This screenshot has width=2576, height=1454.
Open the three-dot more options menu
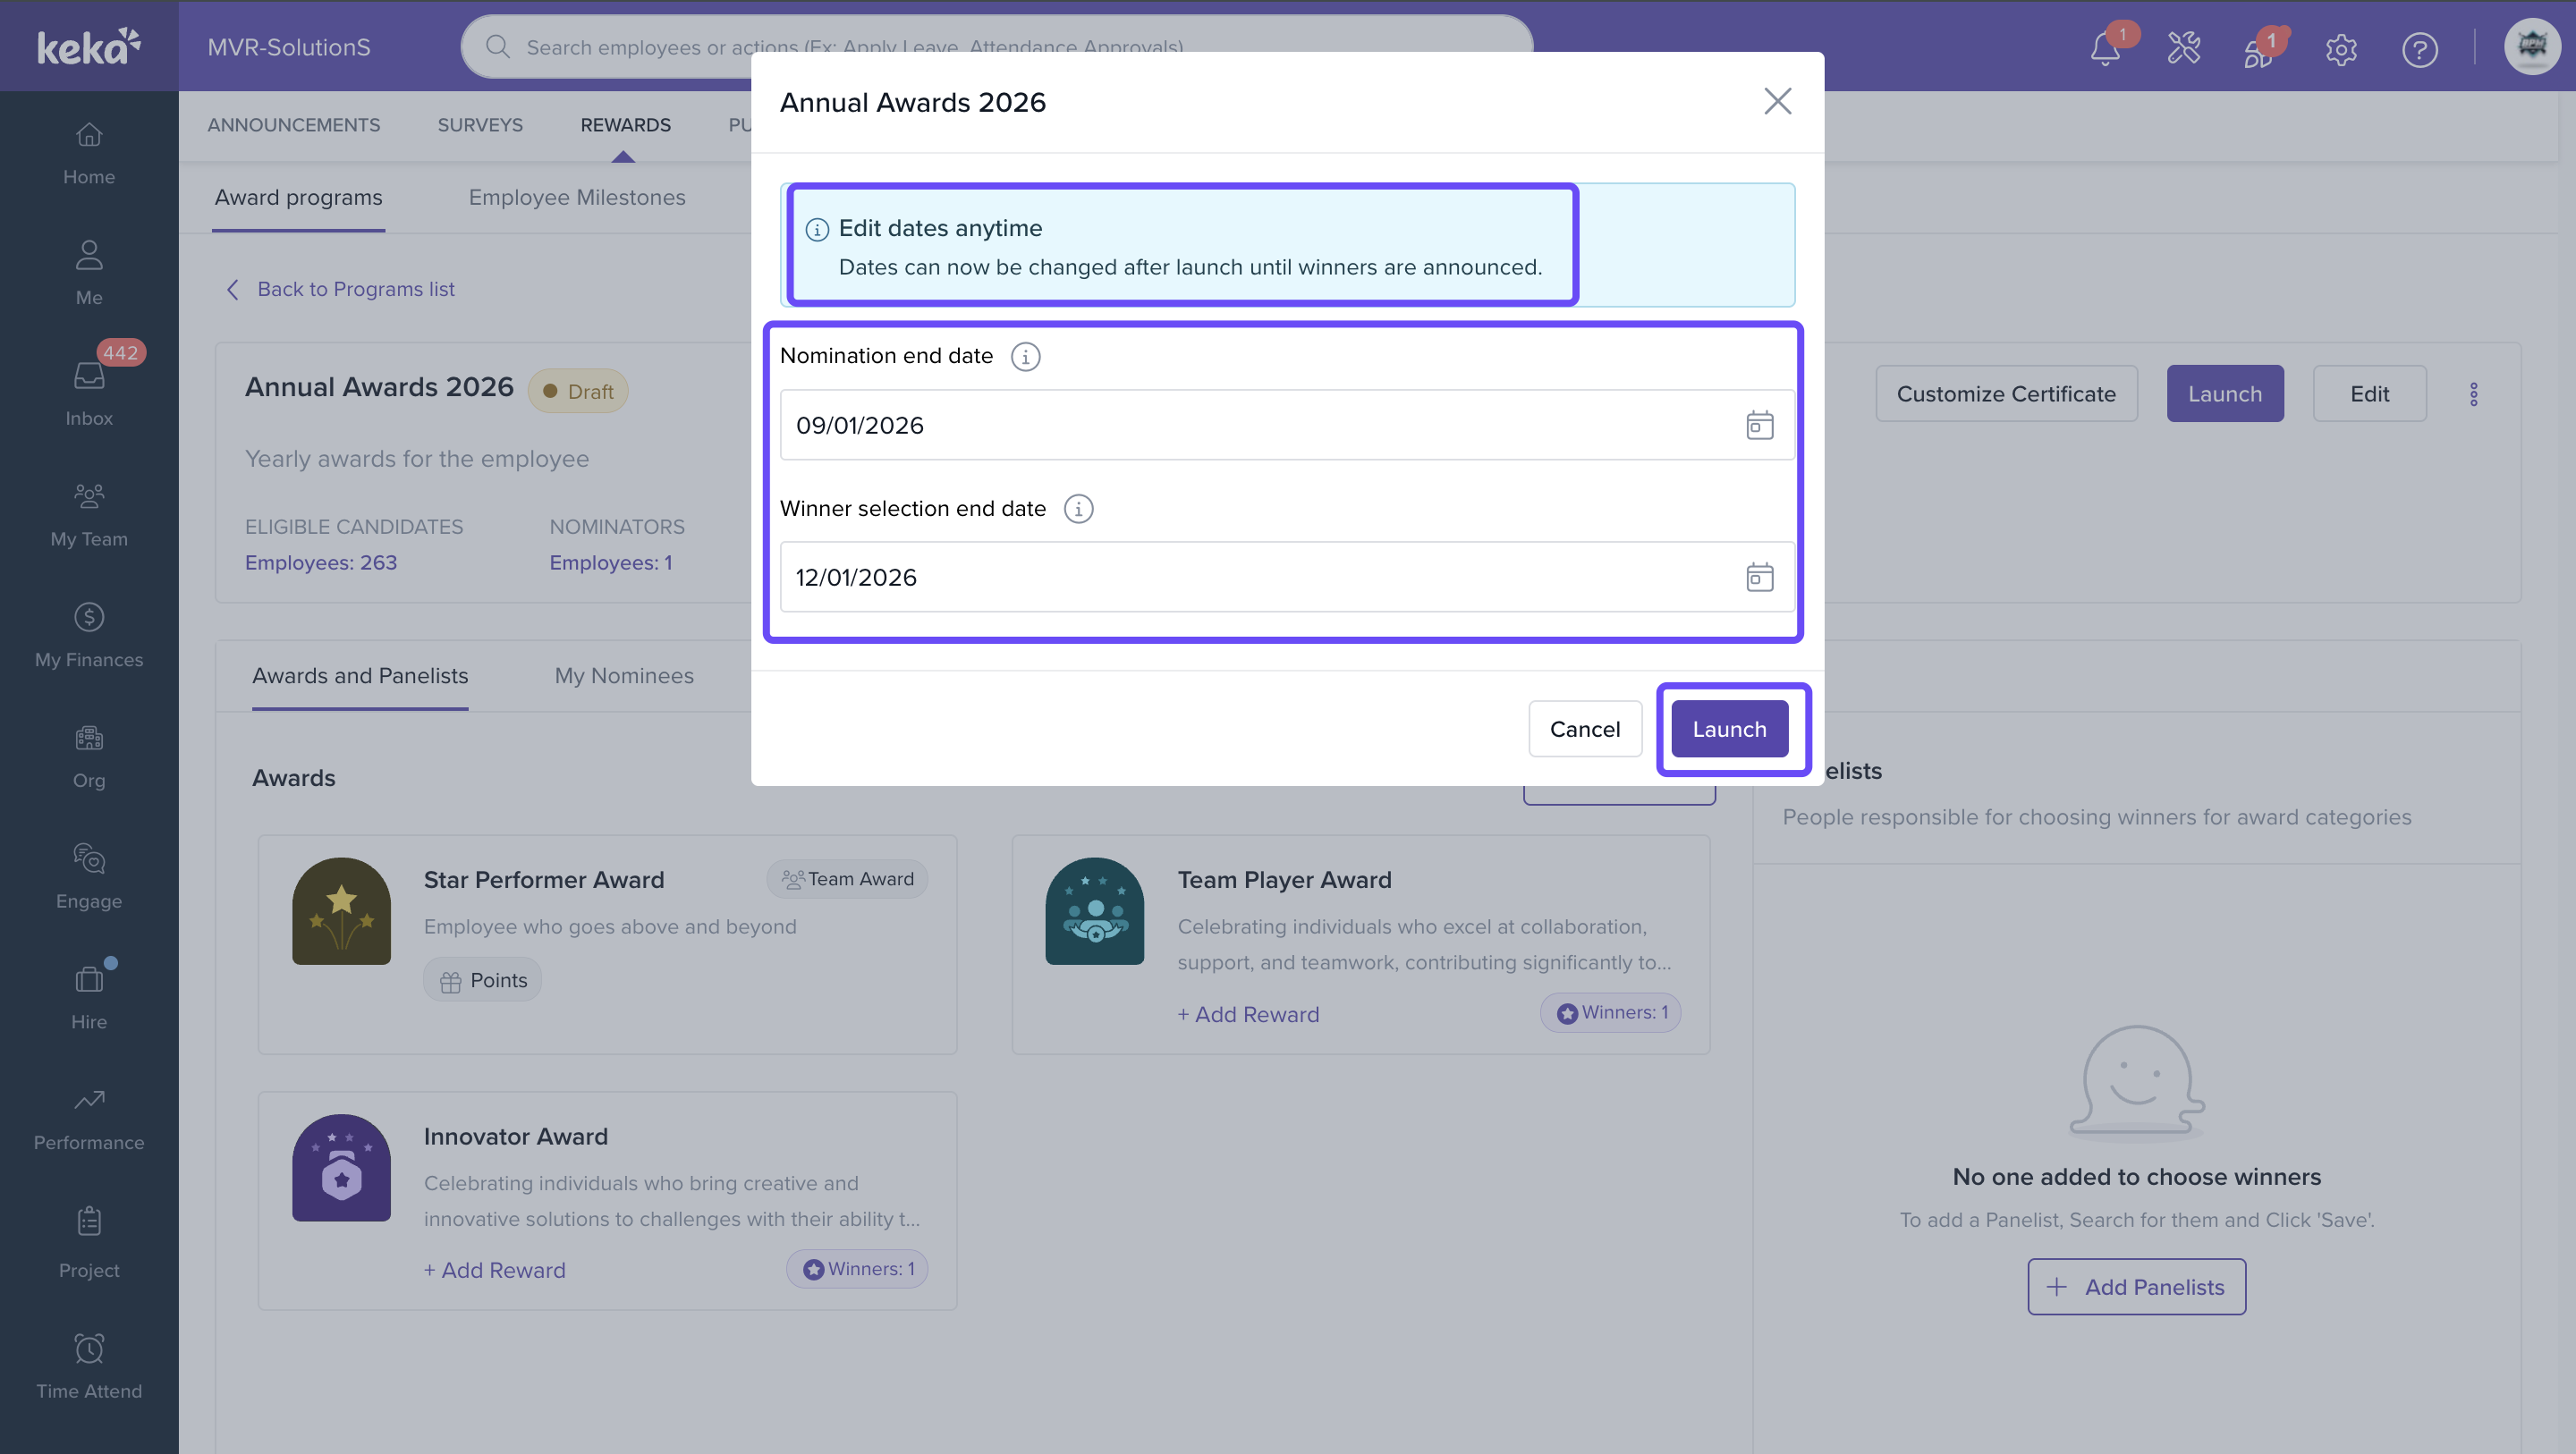[2474, 394]
